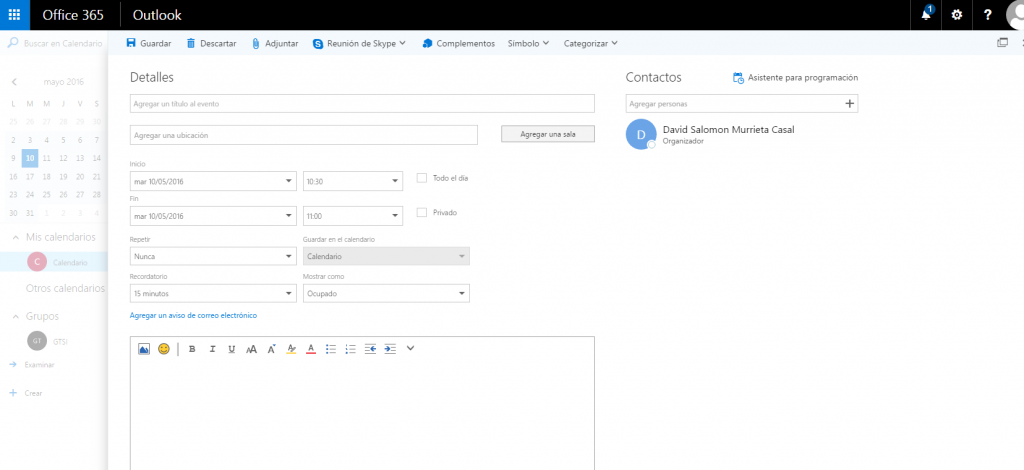The width and height of the screenshot is (1024, 470).
Task: Insert a bulleted list
Action: (331, 349)
